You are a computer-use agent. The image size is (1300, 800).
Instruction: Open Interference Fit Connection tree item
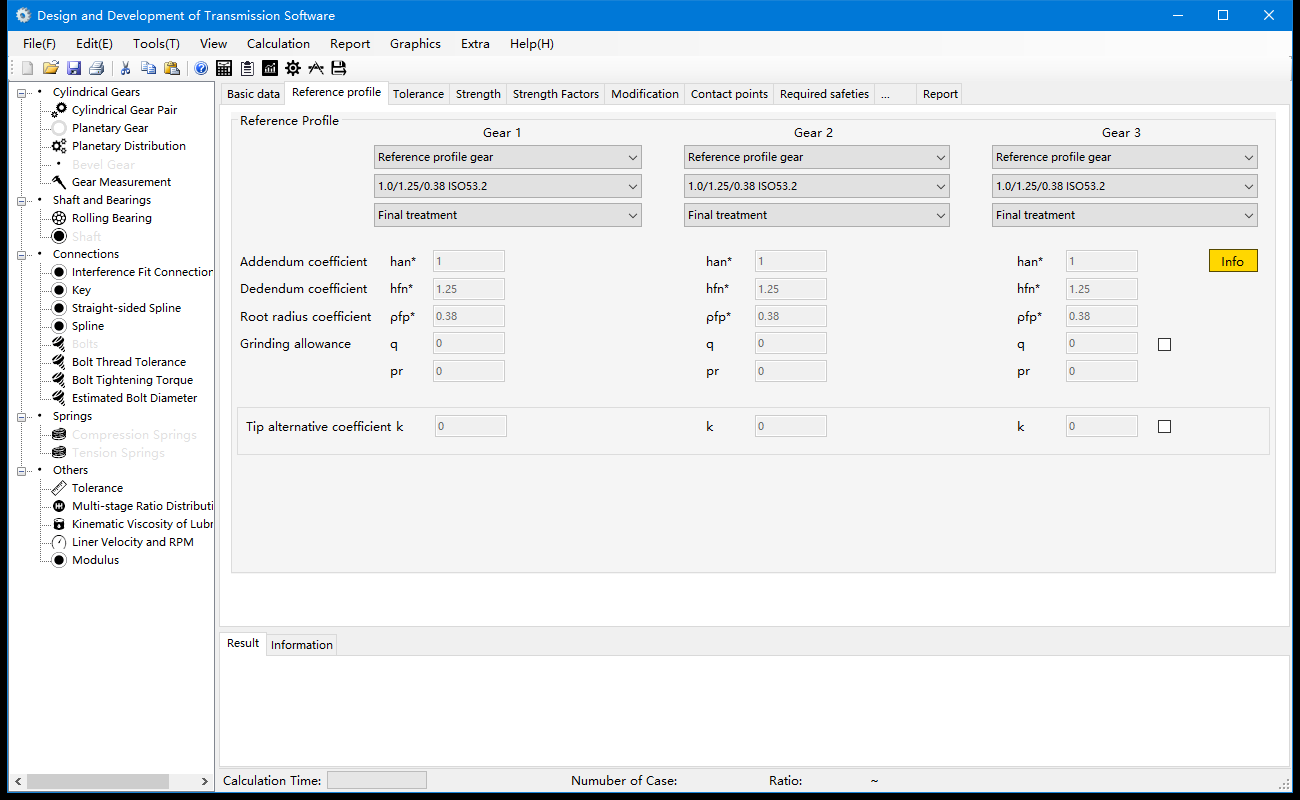142,272
